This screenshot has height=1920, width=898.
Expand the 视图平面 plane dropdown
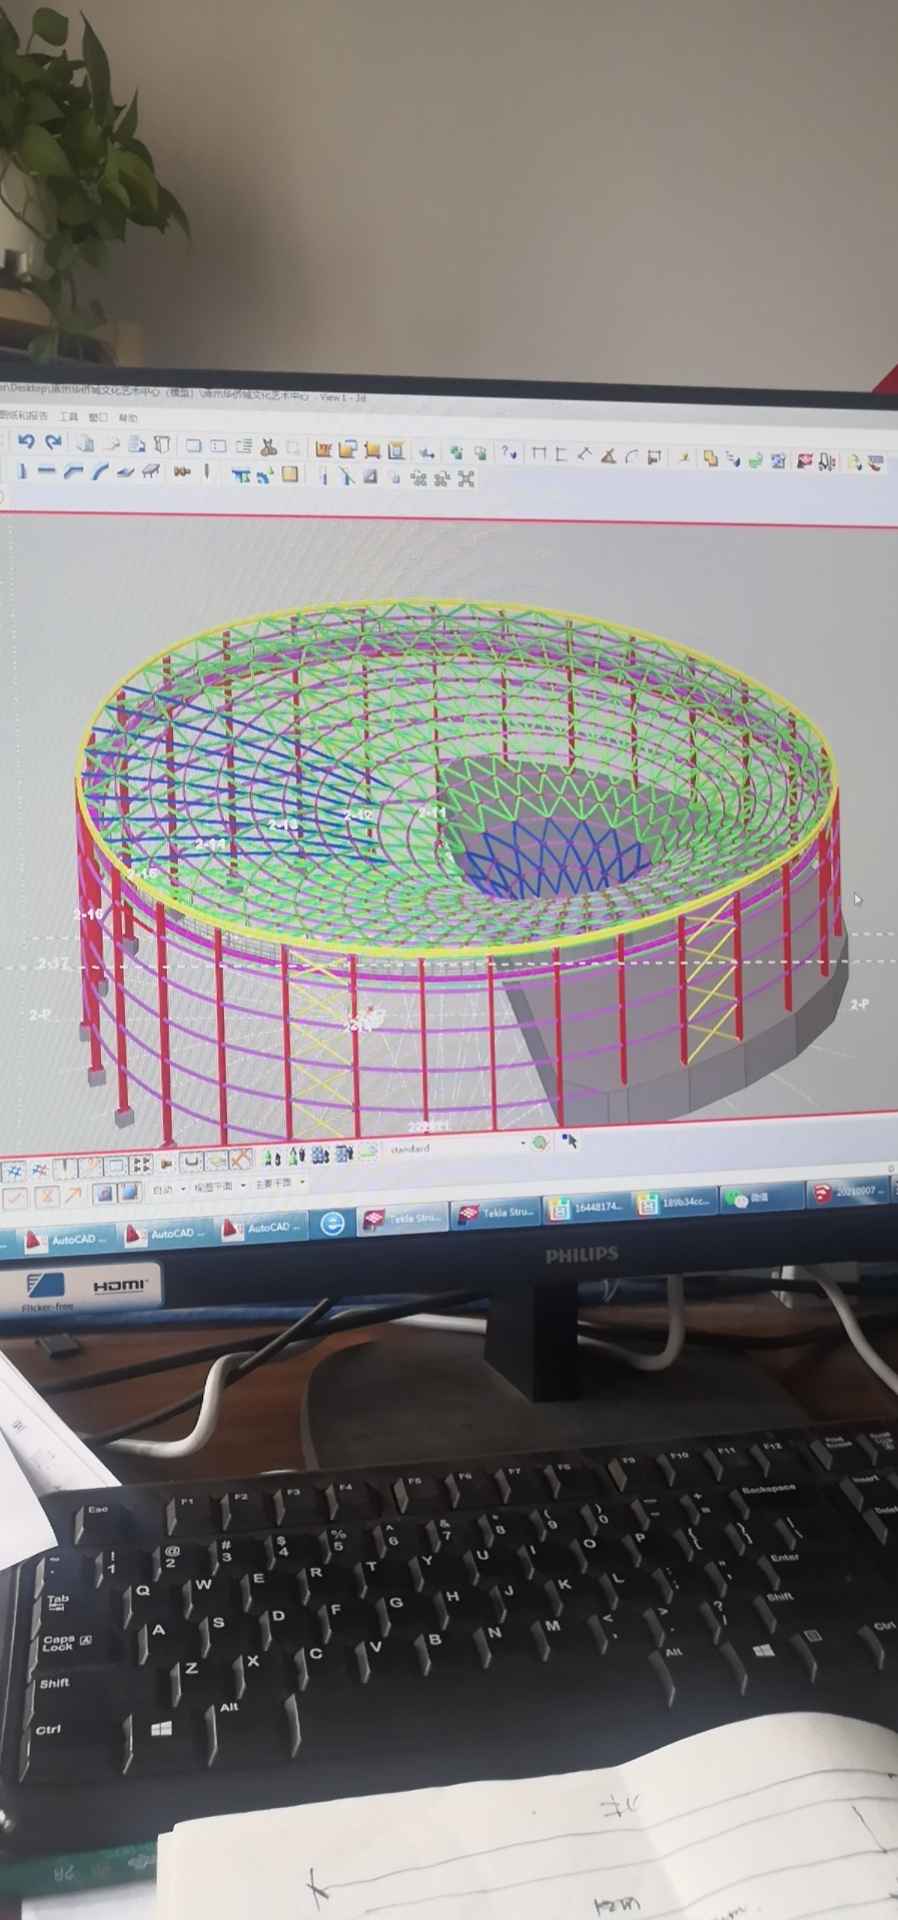(x=242, y=1187)
